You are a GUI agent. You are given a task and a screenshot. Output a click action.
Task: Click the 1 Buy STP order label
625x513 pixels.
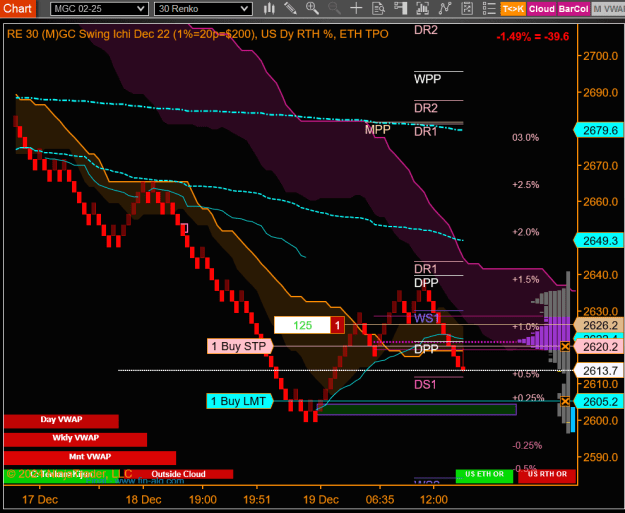coord(240,346)
